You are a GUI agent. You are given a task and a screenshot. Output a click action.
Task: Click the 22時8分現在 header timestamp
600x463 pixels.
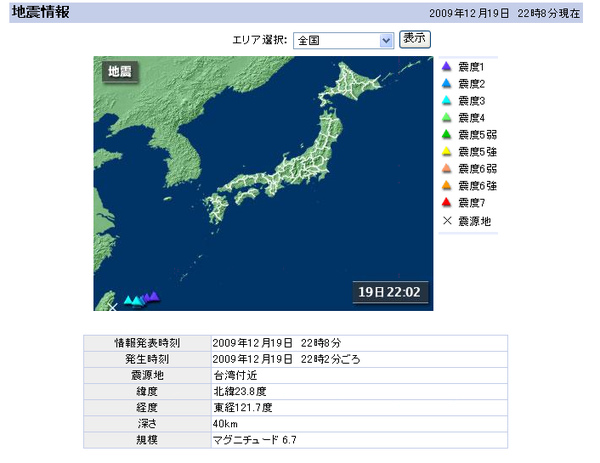(548, 13)
